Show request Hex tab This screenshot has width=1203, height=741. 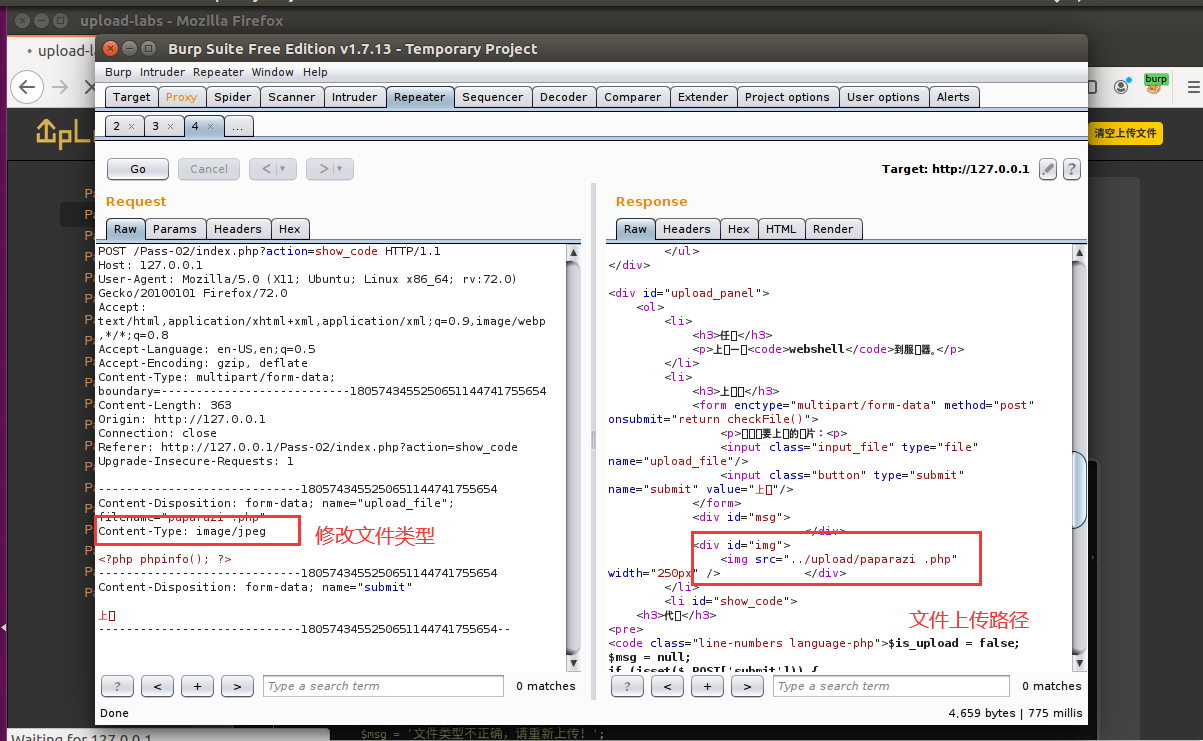pyautogui.click(x=289, y=229)
